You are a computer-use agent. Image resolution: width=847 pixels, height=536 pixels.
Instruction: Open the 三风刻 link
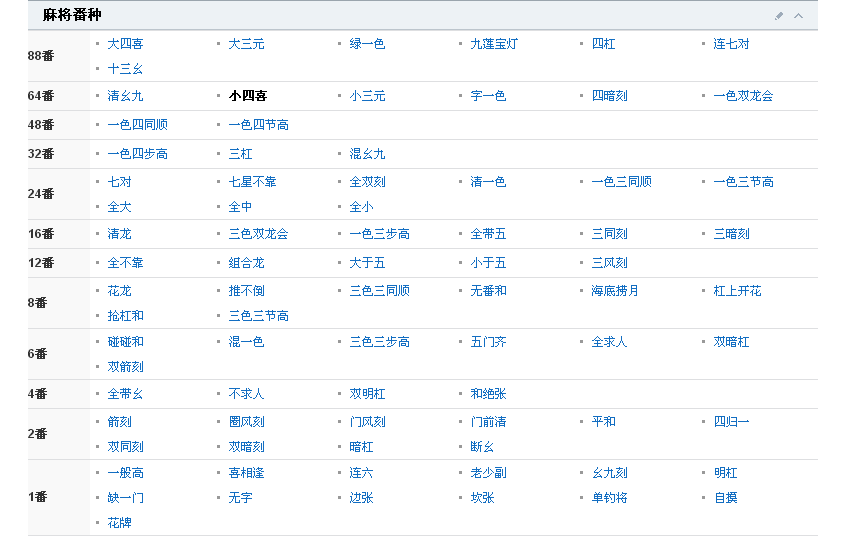[x=609, y=263]
